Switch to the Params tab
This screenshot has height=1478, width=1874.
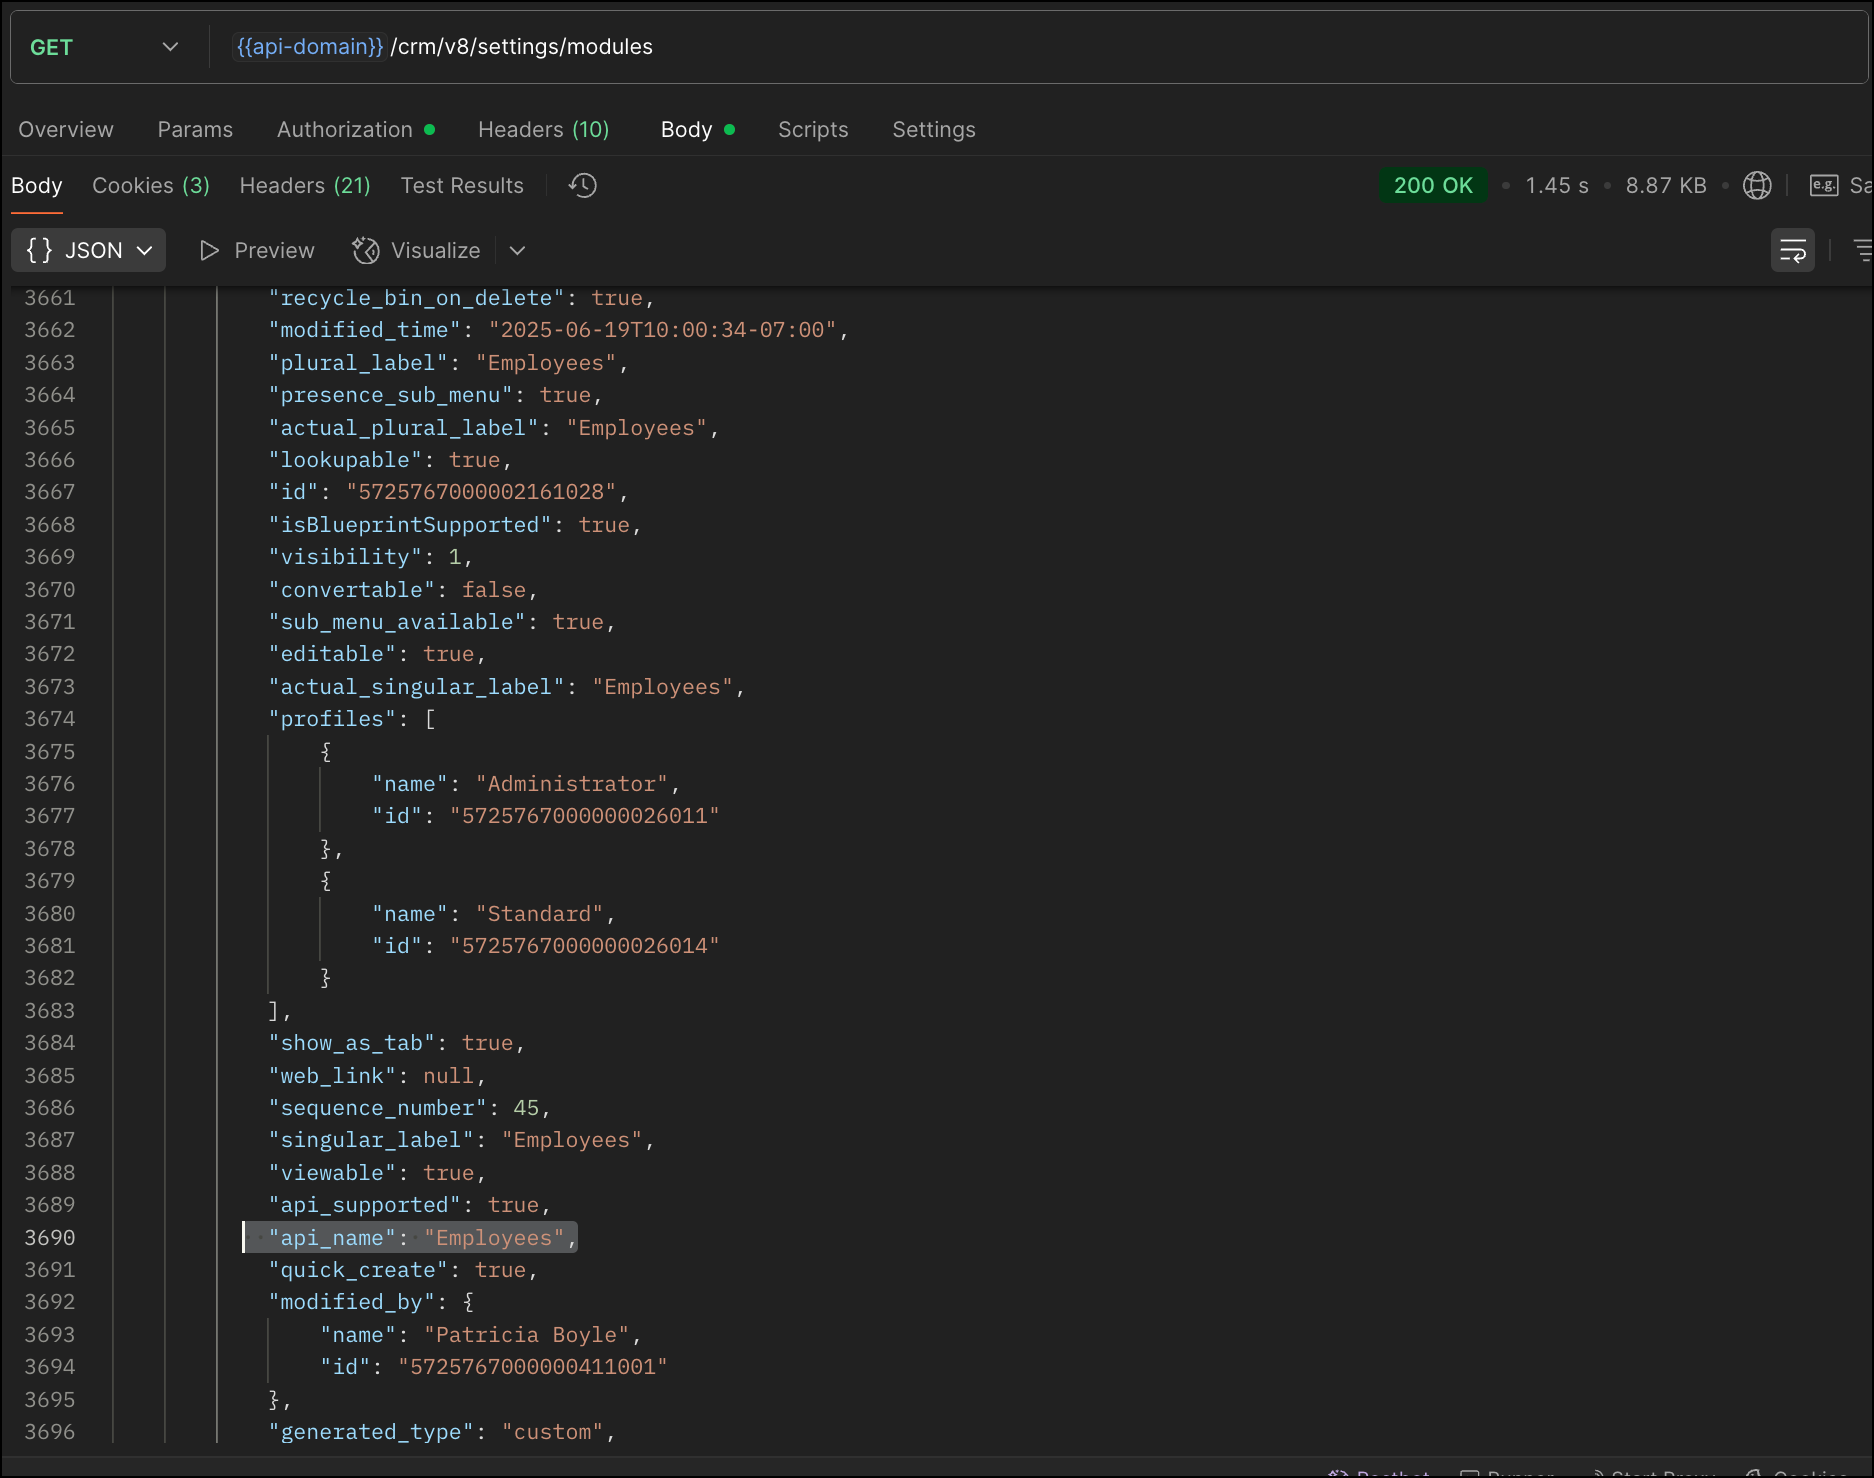pyautogui.click(x=195, y=130)
